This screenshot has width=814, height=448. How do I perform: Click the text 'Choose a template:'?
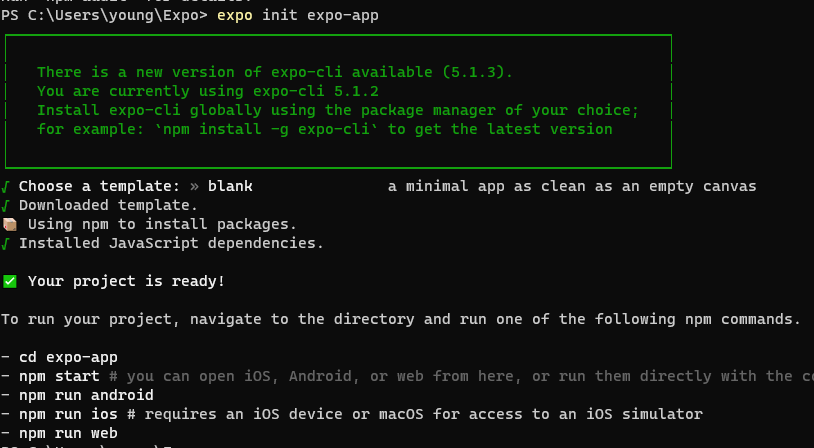click(99, 186)
